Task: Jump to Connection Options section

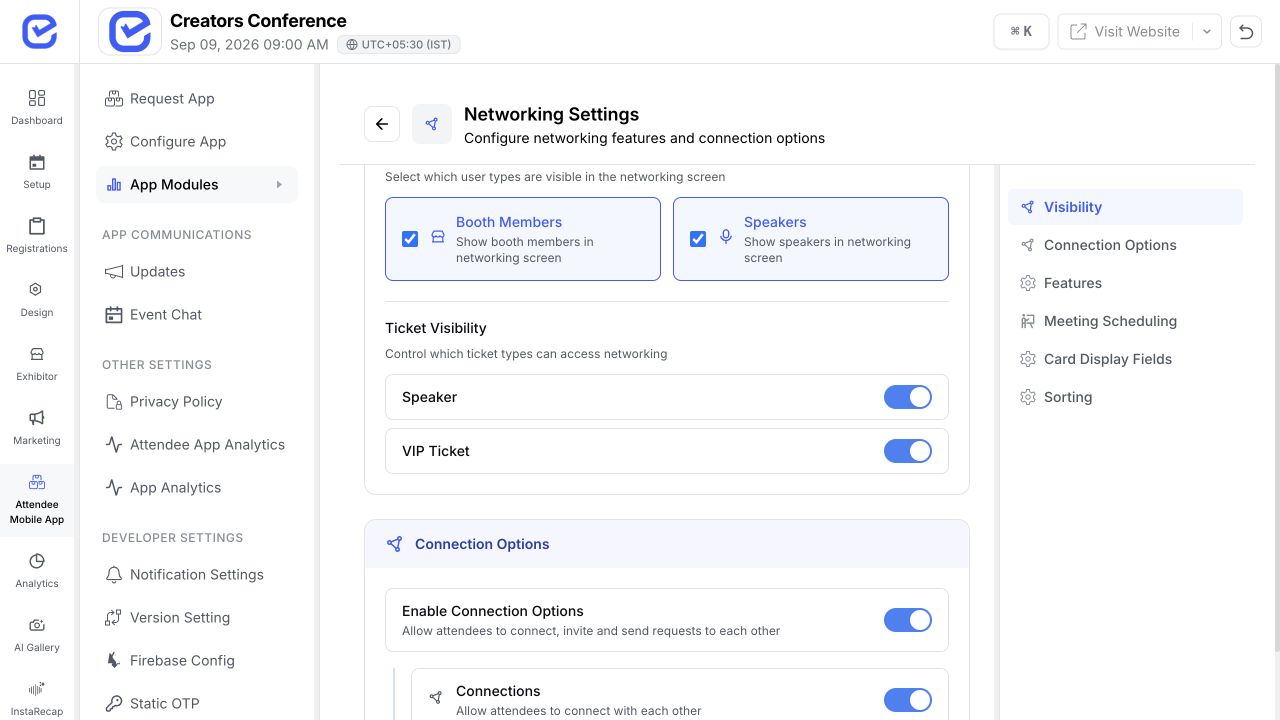Action: coord(1125,245)
